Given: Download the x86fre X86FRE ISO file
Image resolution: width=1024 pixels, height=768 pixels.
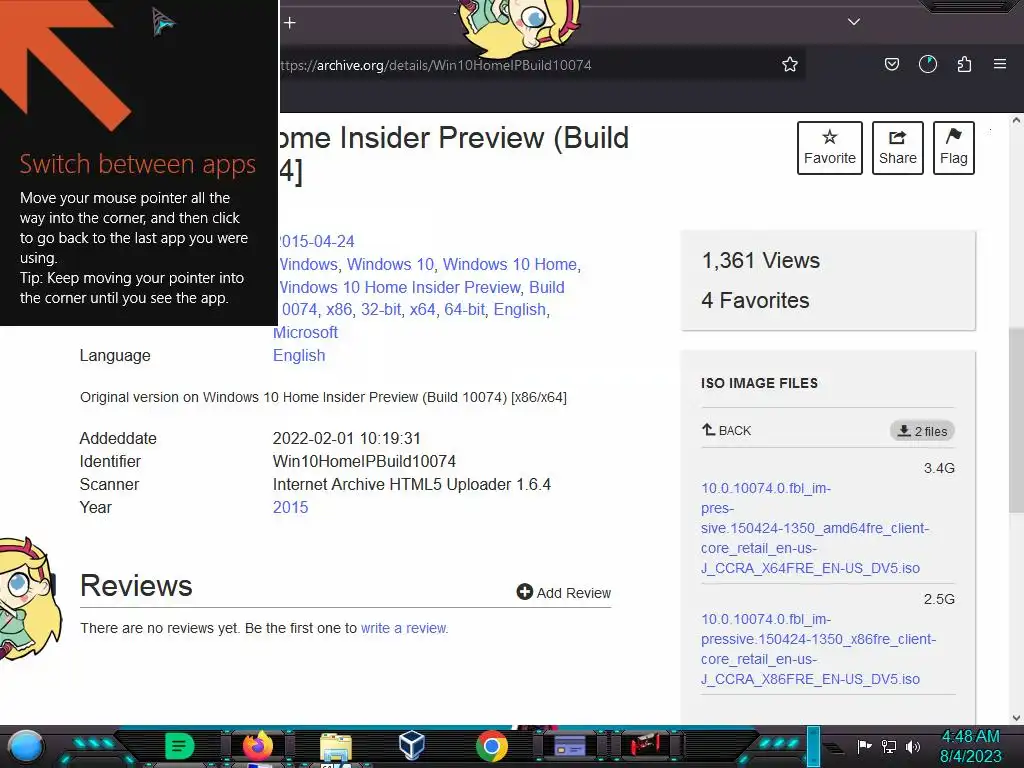Looking at the screenshot, I should click(x=818, y=649).
